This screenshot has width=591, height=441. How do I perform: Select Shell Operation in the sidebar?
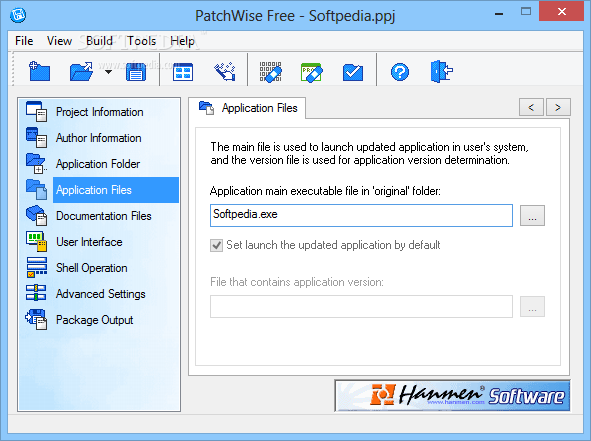(x=92, y=268)
